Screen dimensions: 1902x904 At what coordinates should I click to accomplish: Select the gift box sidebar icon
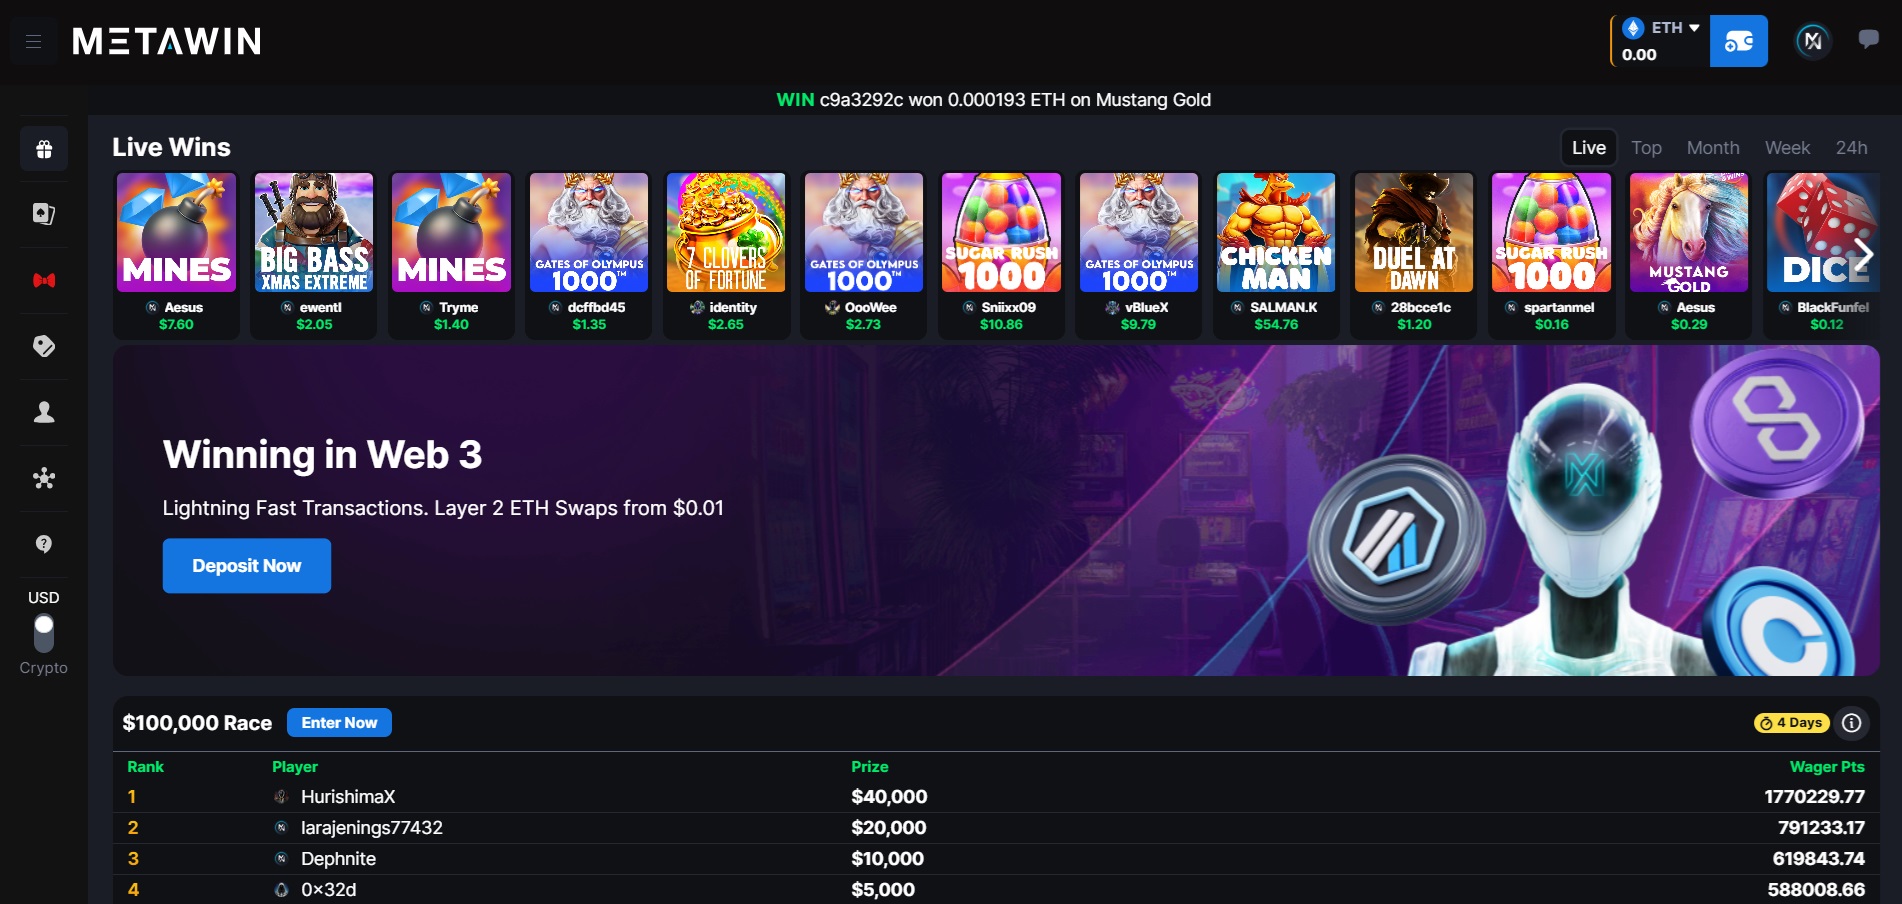[x=44, y=149]
